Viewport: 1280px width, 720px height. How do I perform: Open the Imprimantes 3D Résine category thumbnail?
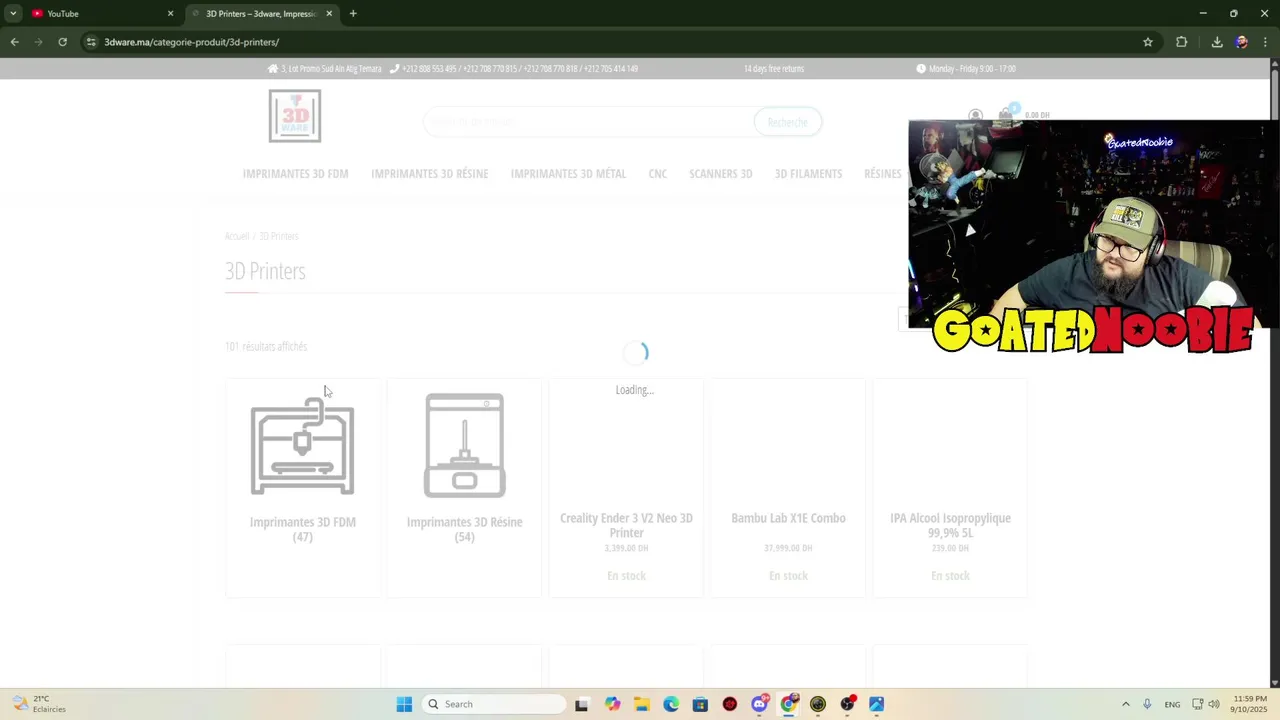[465, 446]
